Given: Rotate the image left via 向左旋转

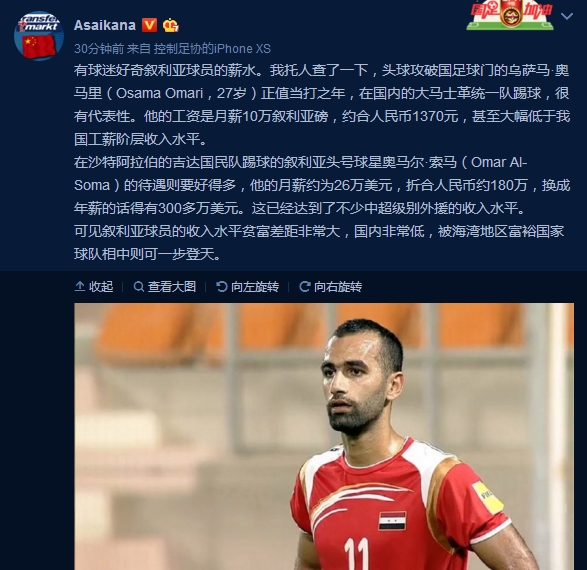Looking at the screenshot, I should 255,287.
